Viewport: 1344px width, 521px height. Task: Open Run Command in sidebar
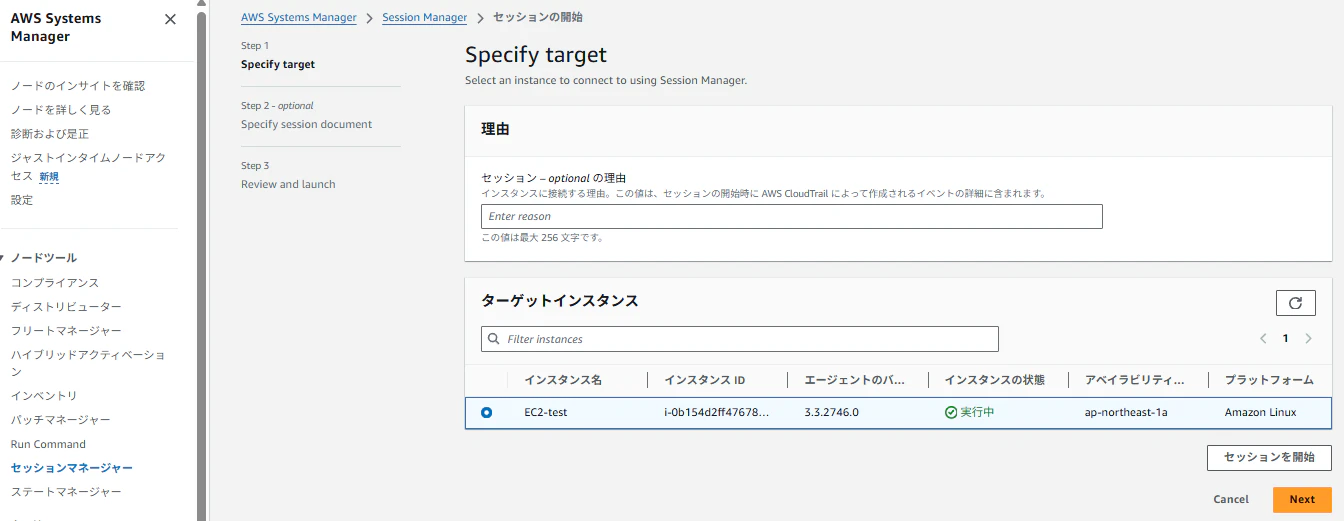(48, 444)
